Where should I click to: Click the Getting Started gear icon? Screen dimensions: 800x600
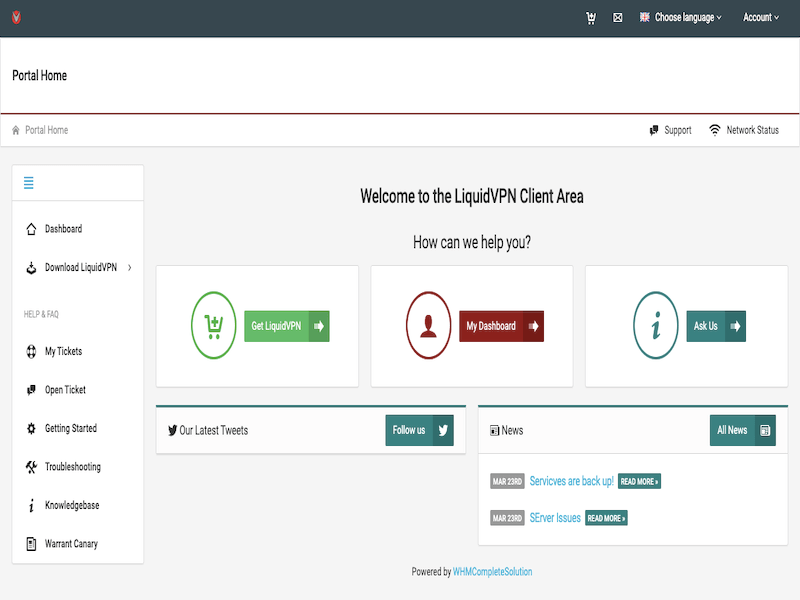pyautogui.click(x=31, y=428)
